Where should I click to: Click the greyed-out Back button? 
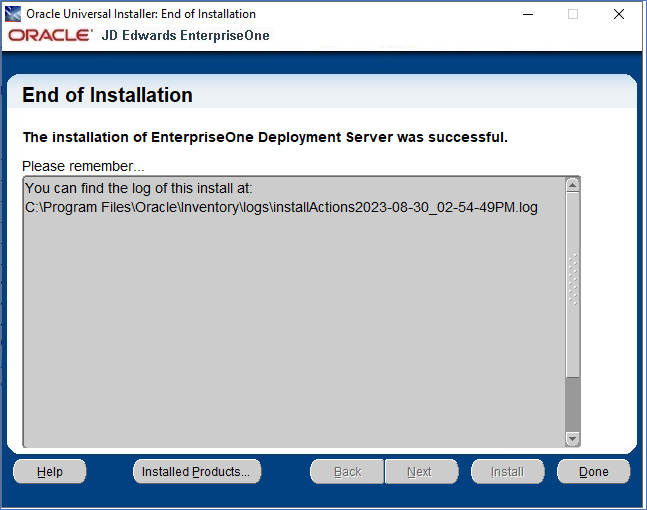[x=347, y=471]
